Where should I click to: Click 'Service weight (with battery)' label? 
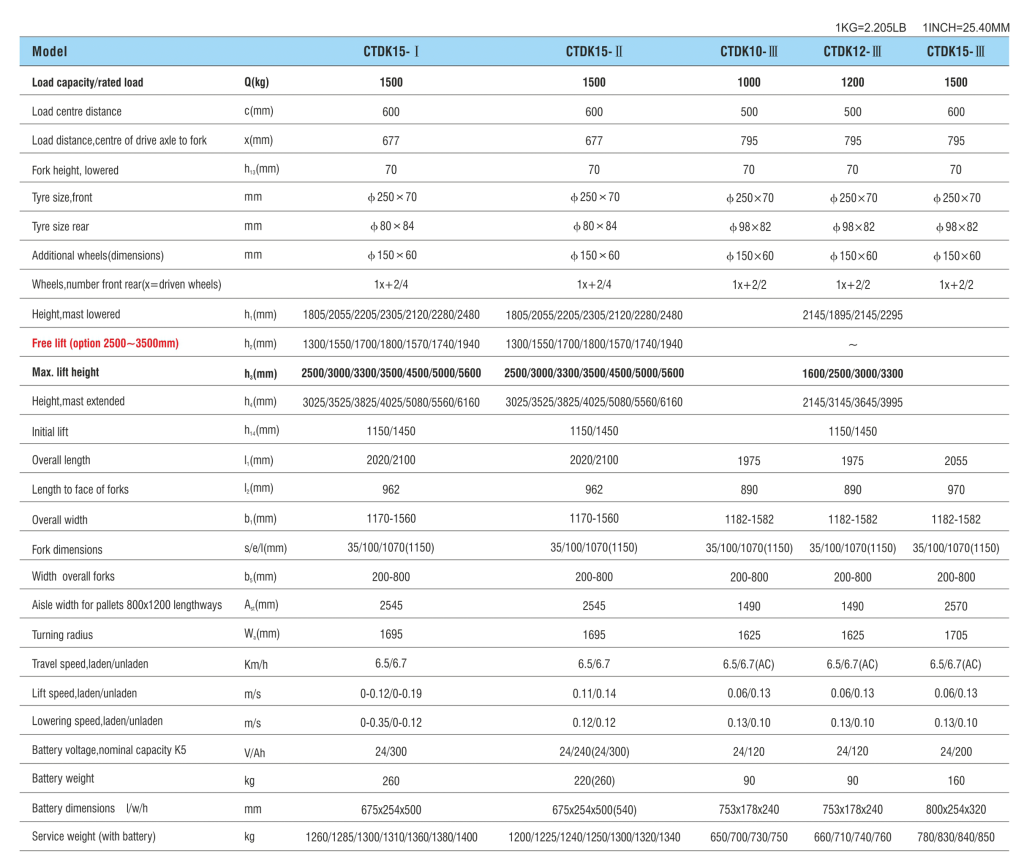click(x=94, y=836)
